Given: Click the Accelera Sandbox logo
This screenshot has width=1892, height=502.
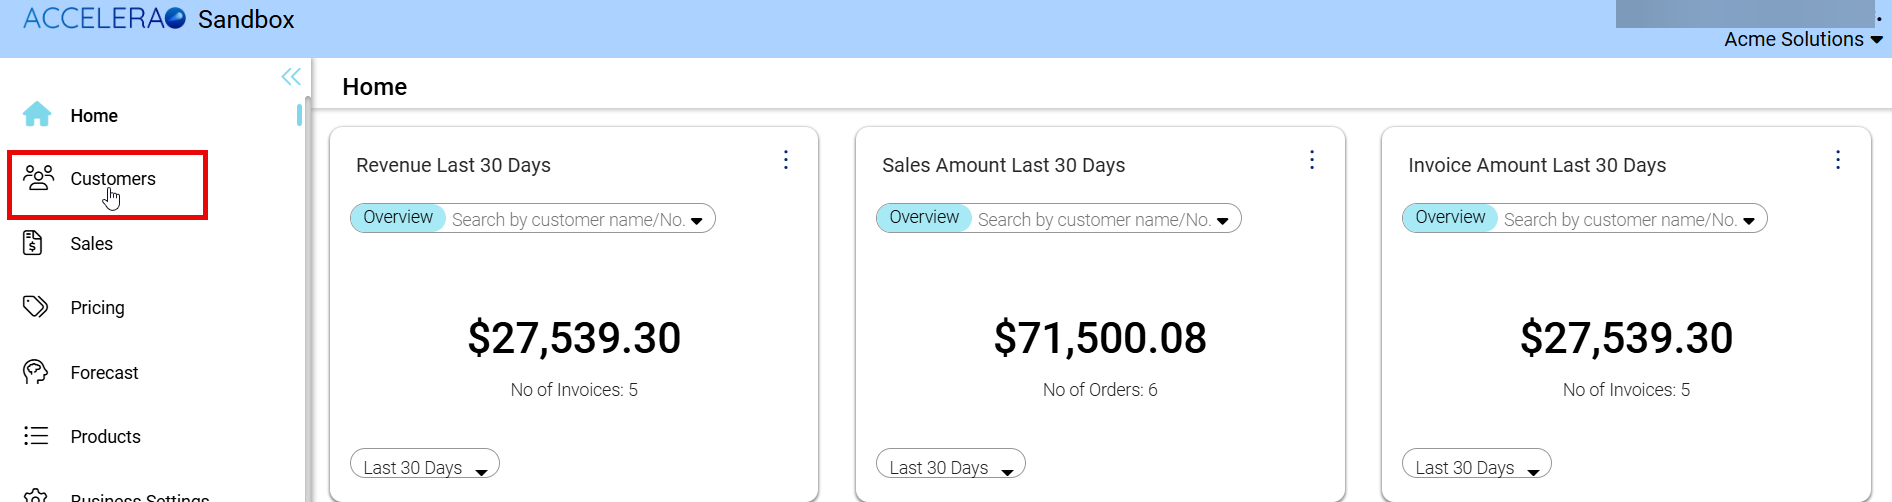Looking at the screenshot, I should 158,20.
